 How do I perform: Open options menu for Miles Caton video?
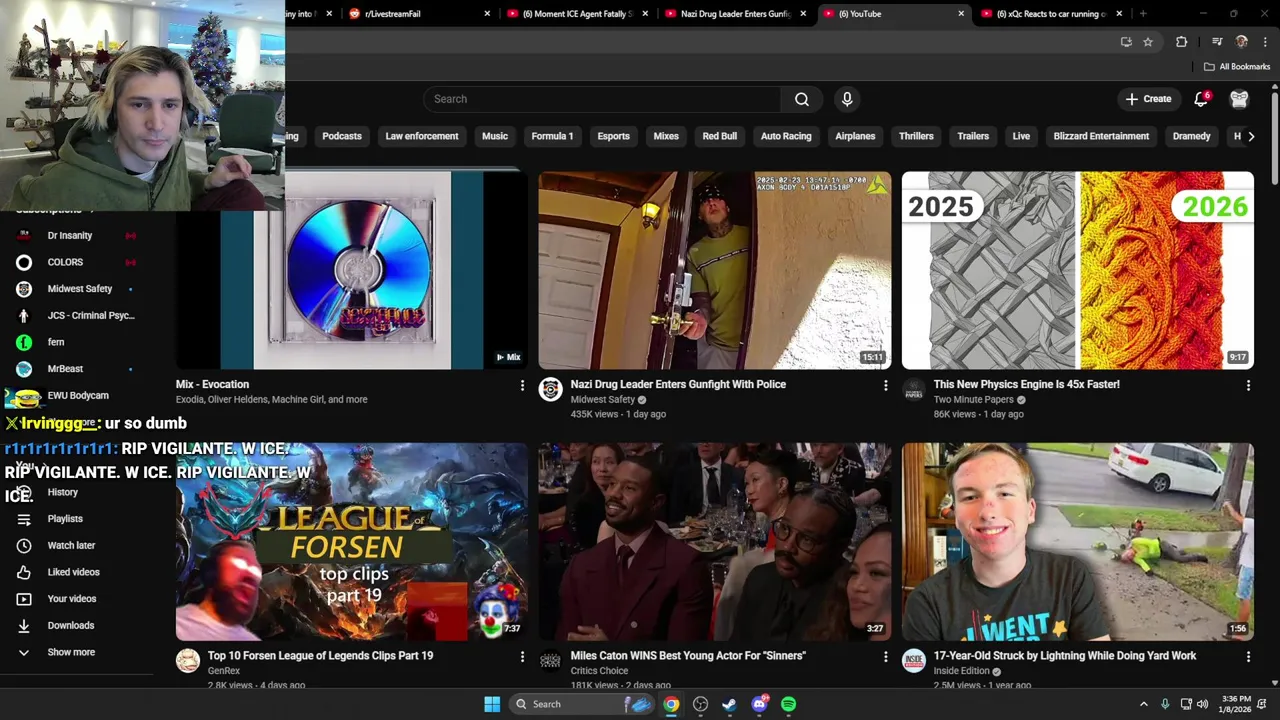pyautogui.click(x=885, y=657)
